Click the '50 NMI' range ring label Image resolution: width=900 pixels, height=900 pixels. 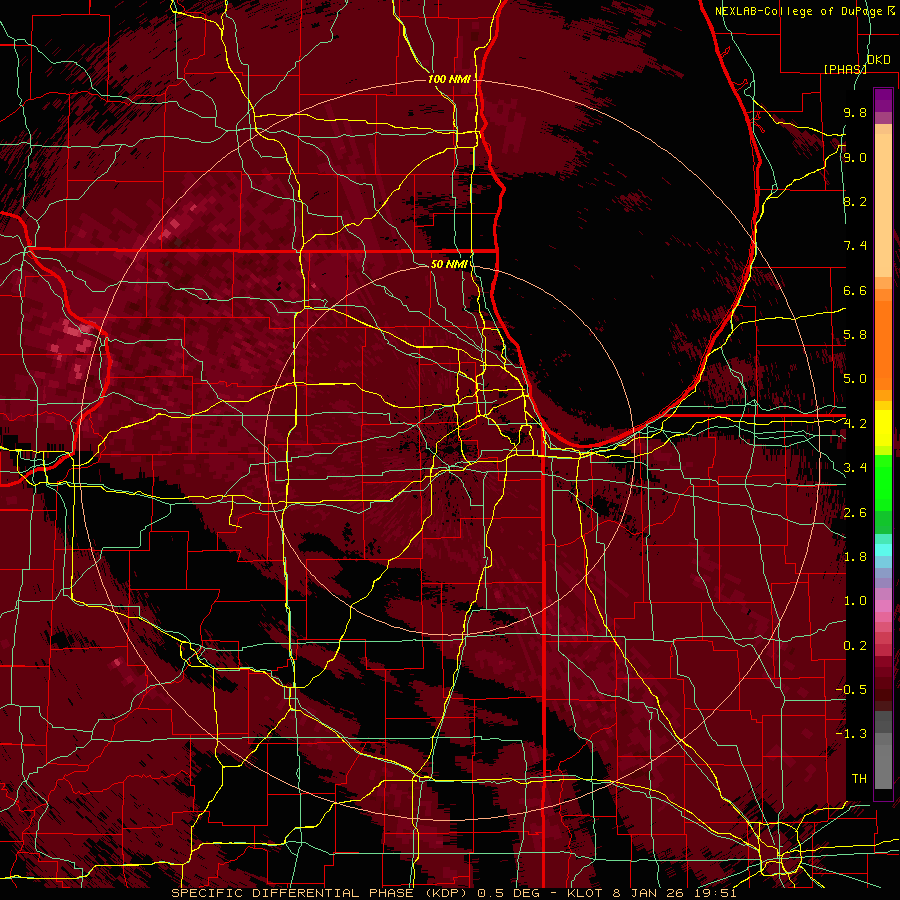point(449,264)
